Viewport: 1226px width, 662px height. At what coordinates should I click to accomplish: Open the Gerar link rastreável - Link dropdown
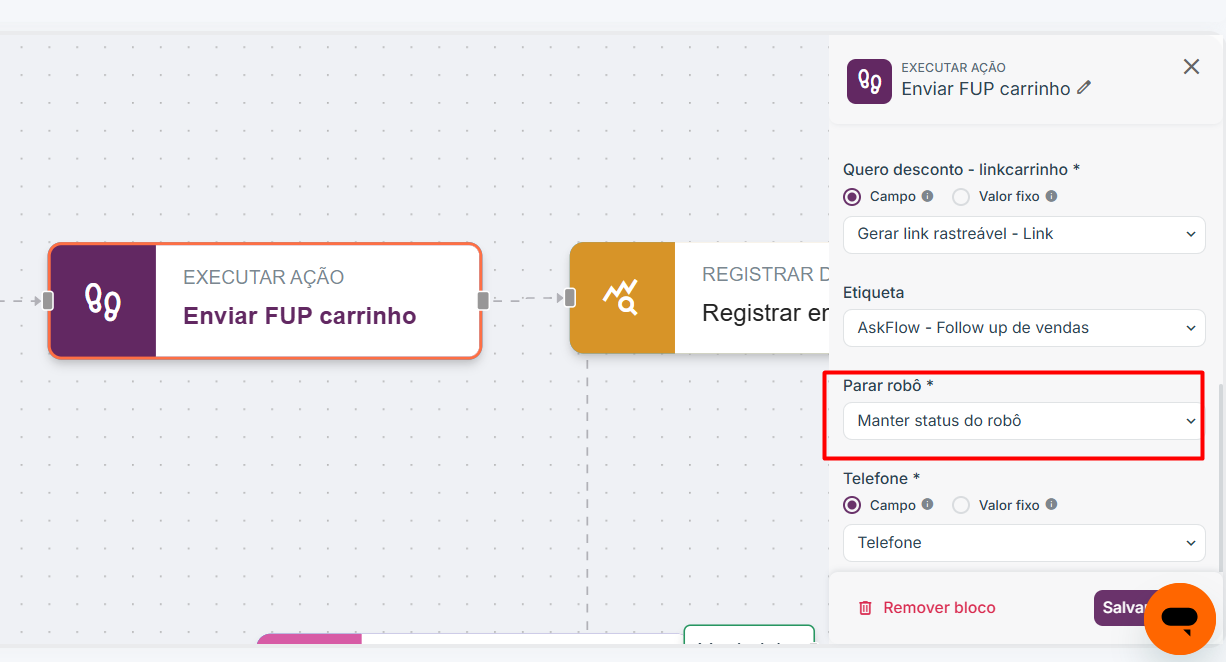[1024, 234]
